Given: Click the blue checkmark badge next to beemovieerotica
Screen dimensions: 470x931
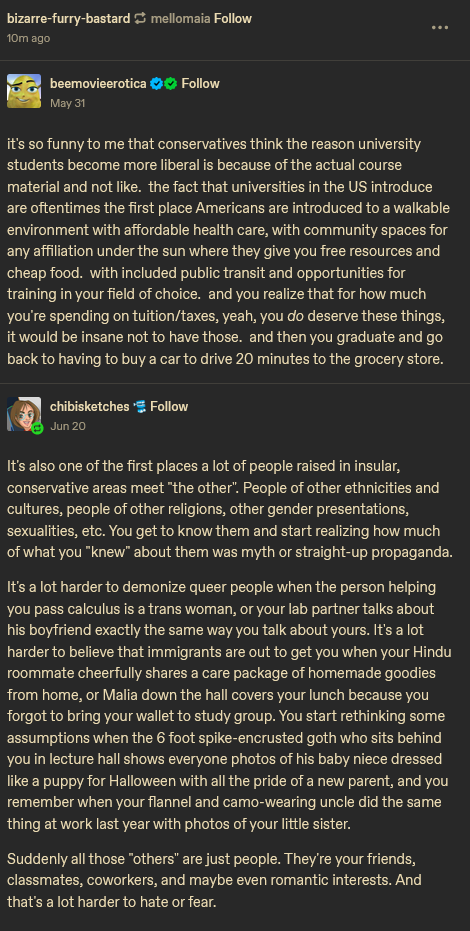Looking at the screenshot, I should [x=156, y=84].
